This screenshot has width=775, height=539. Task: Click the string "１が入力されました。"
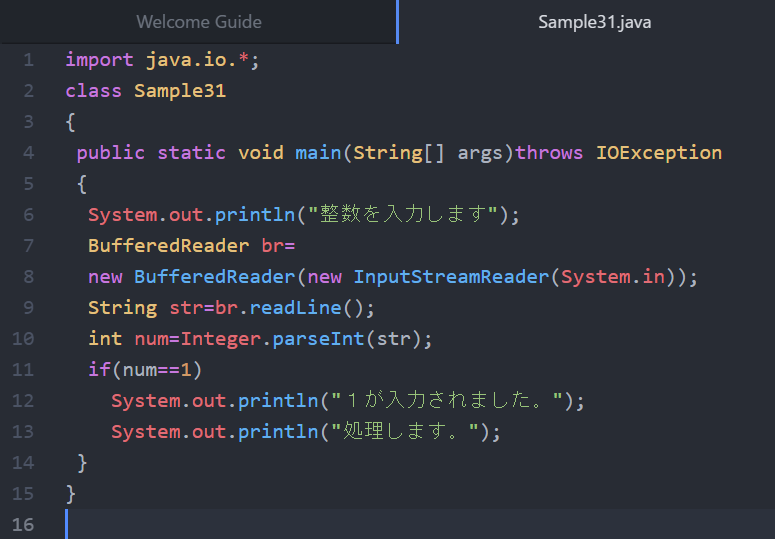[447, 400]
